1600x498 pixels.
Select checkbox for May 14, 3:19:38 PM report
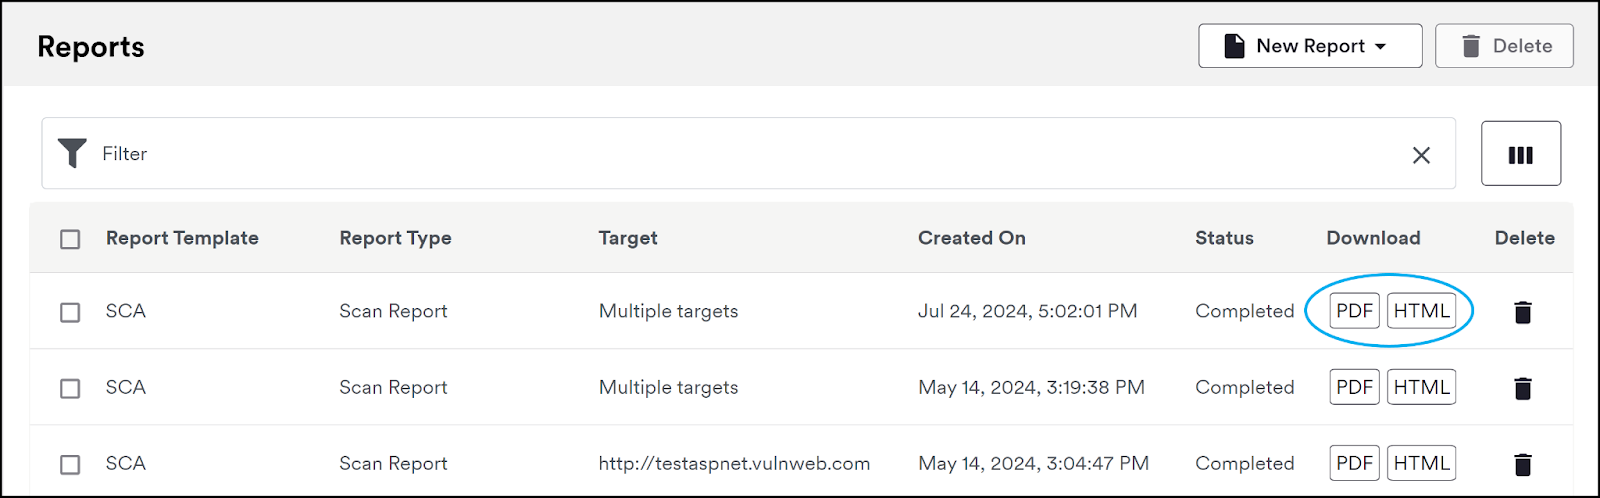(x=70, y=388)
